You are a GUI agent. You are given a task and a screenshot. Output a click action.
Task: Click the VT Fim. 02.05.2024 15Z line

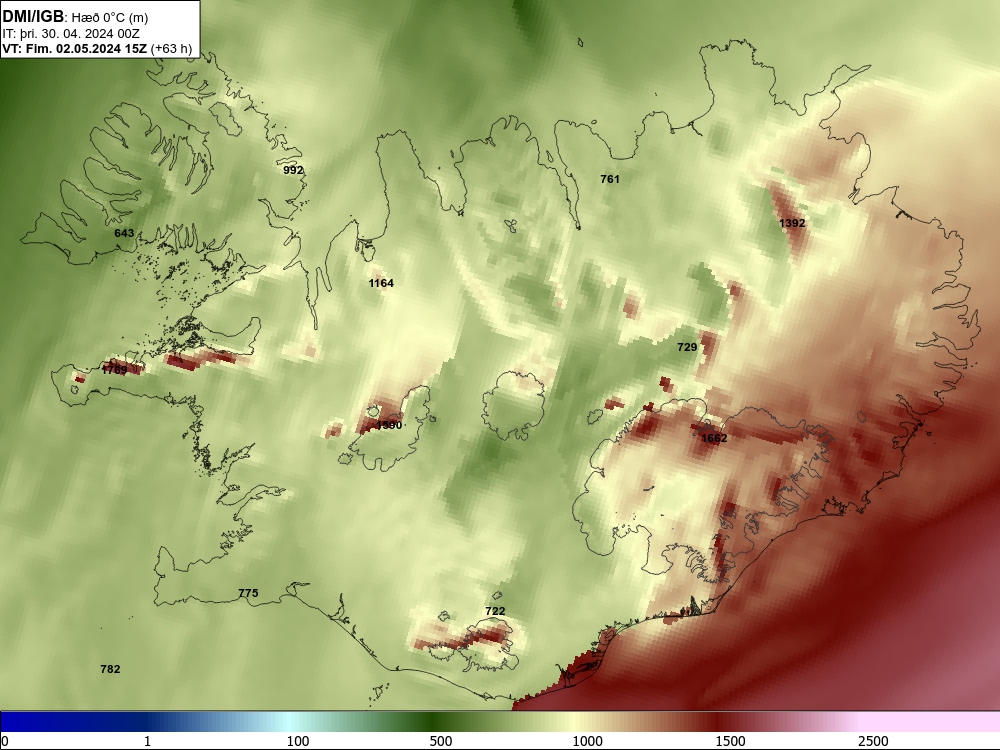97,48
